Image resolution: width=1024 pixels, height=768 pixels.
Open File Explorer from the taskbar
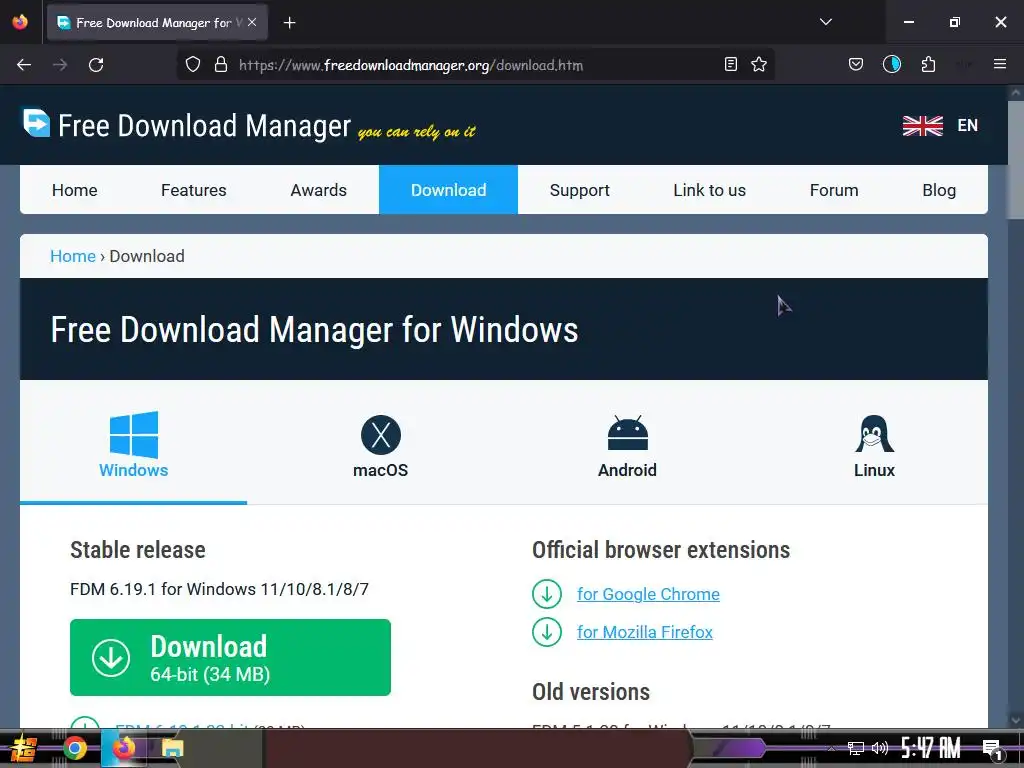tap(172, 748)
